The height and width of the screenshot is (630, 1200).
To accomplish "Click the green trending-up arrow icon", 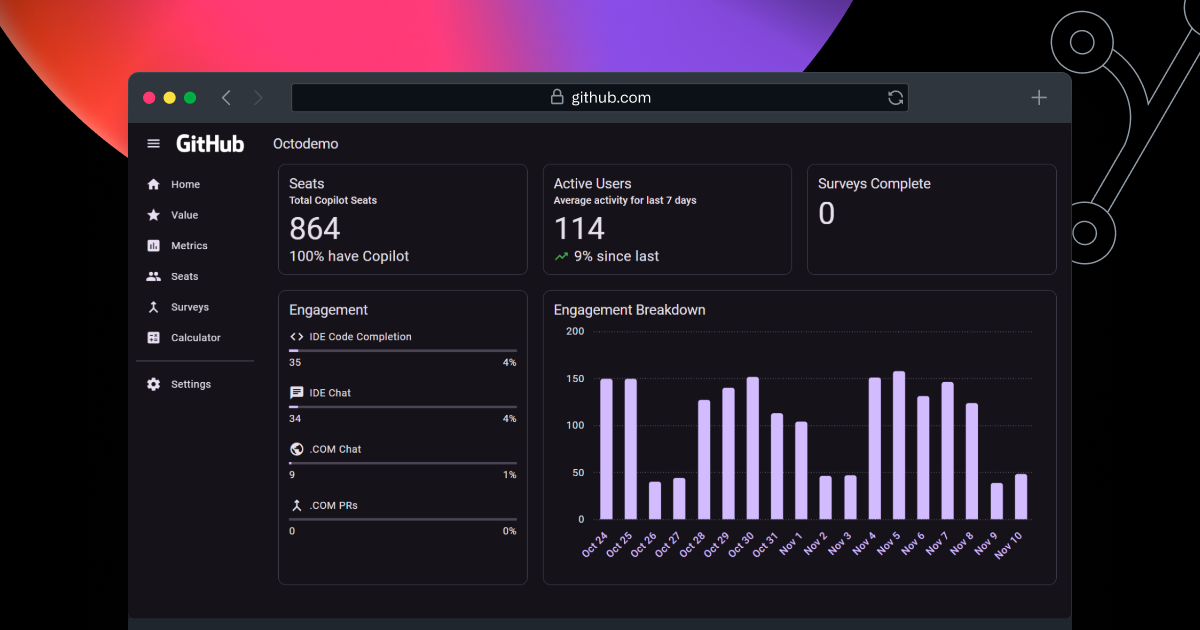I will [x=561, y=257].
